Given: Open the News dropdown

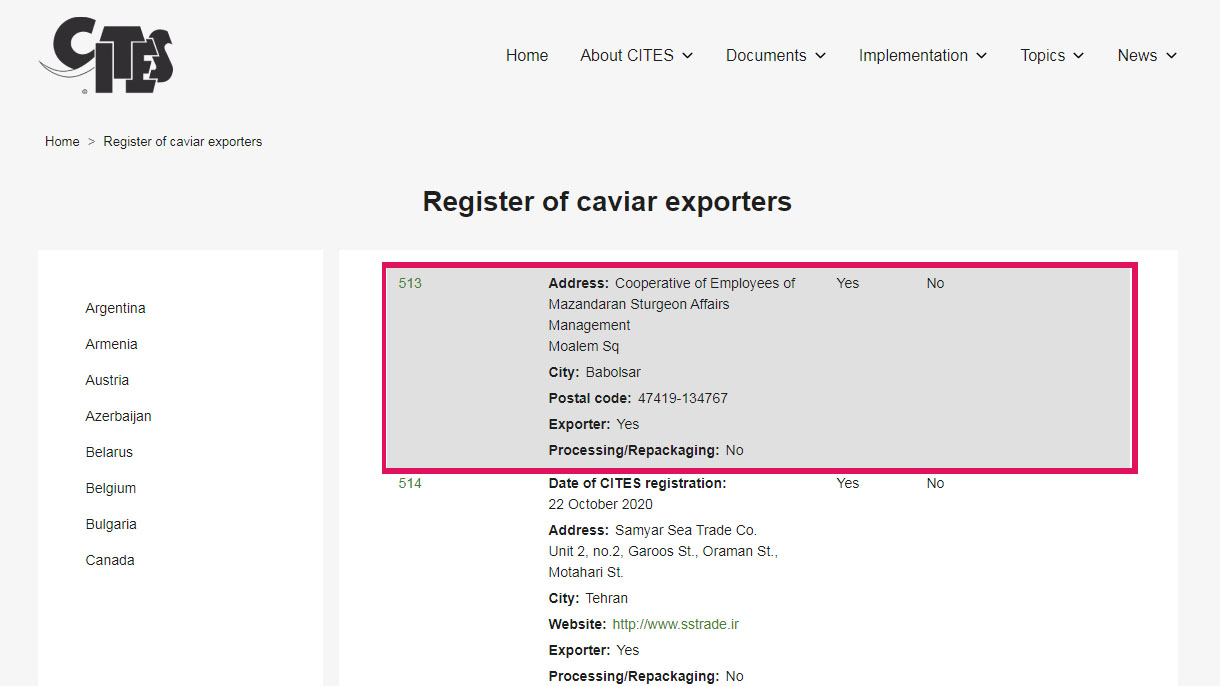Looking at the screenshot, I should click(1146, 56).
